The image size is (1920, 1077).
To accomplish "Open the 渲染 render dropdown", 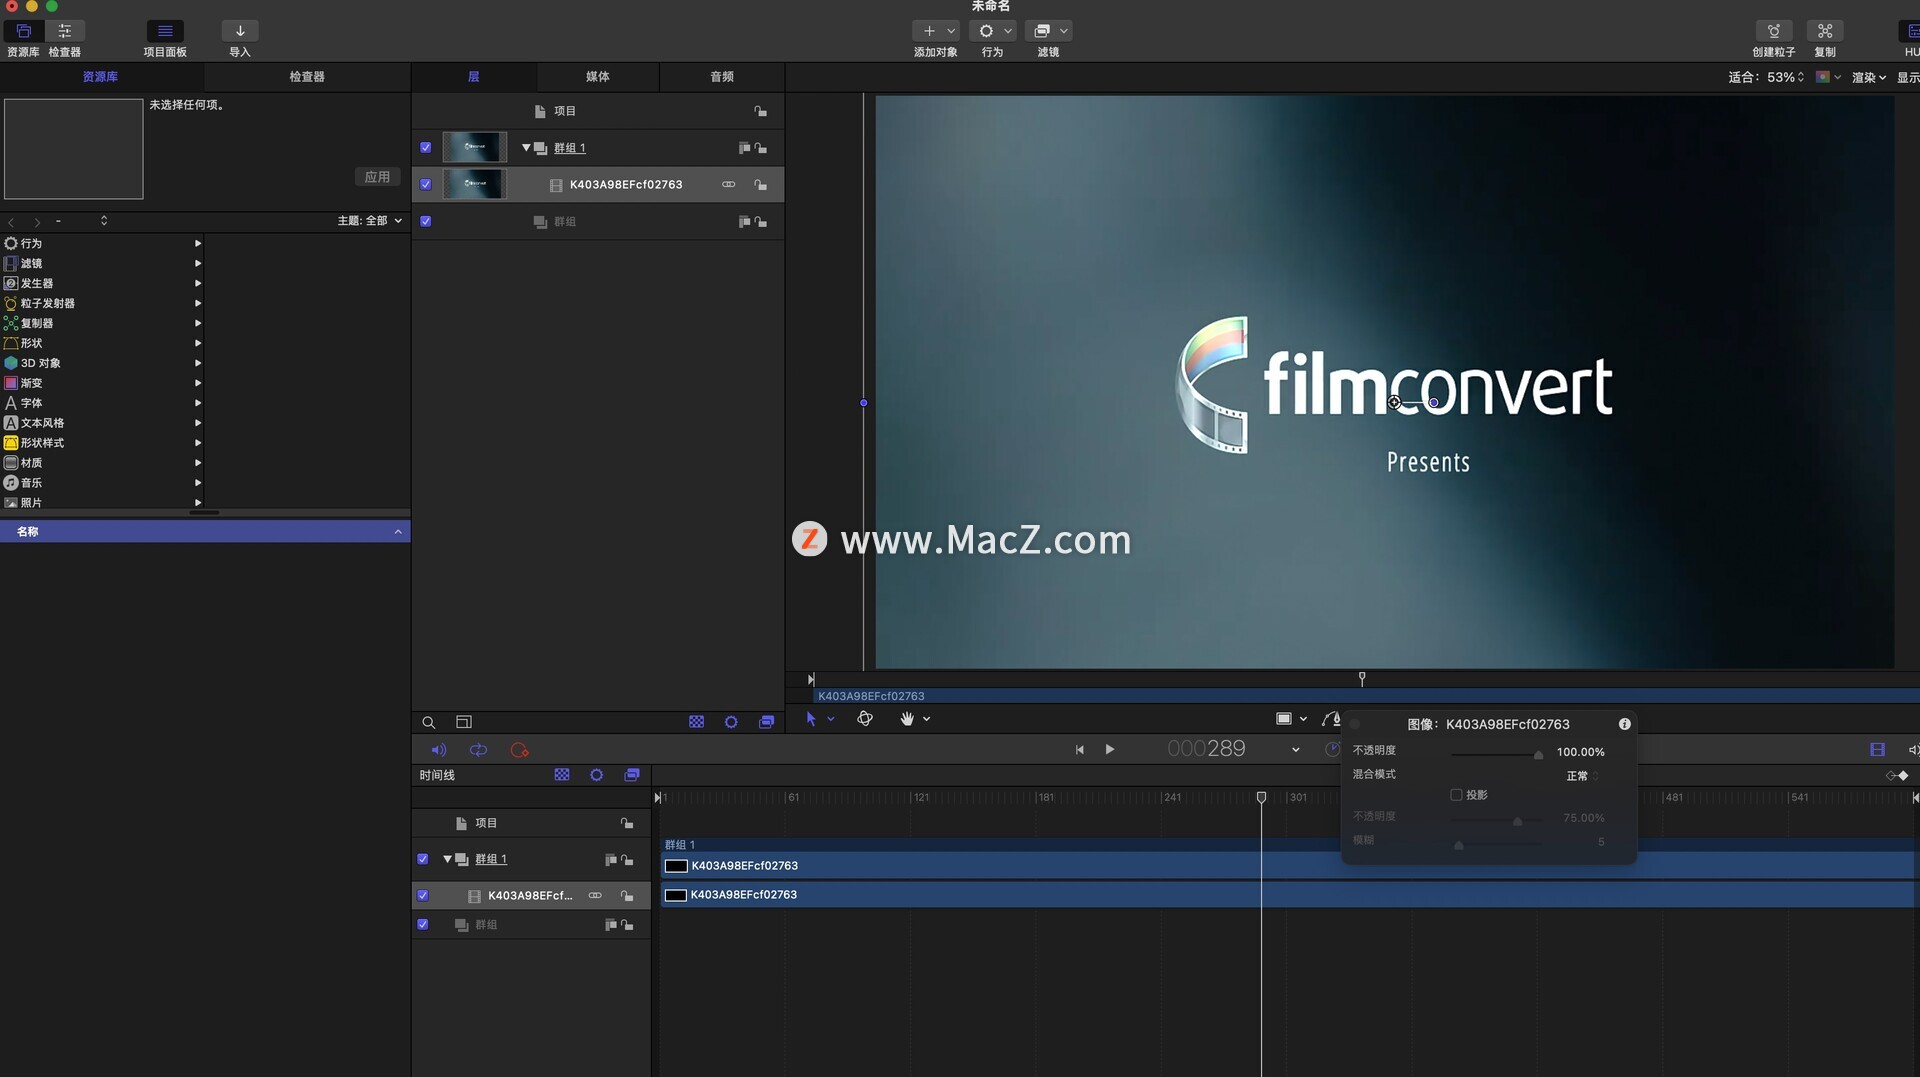I will (1868, 77).
